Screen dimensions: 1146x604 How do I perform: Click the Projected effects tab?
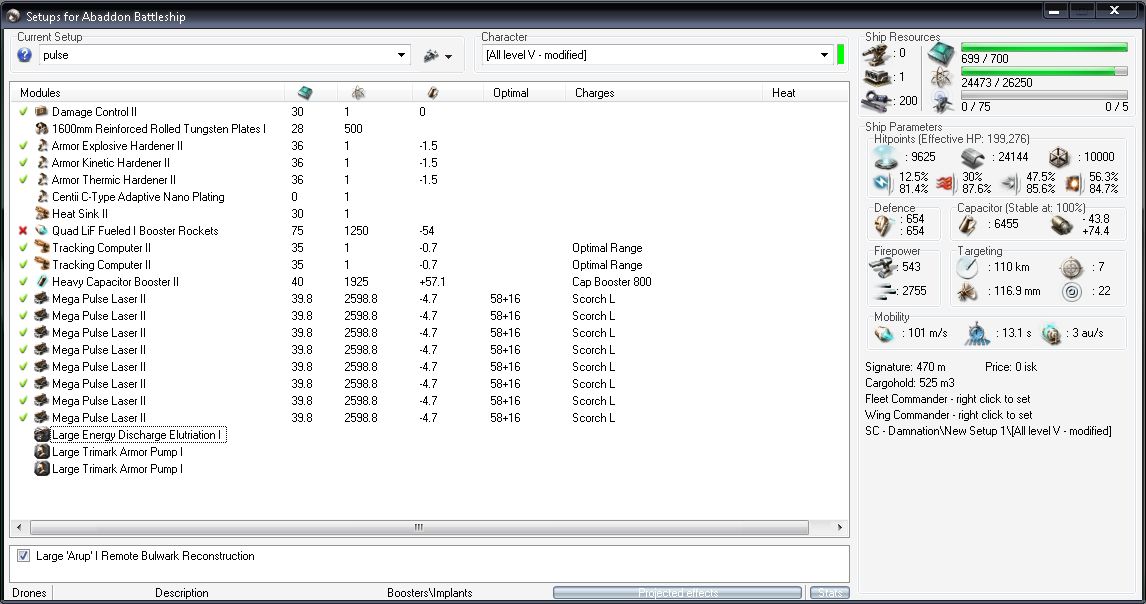[x=678, y=593]
